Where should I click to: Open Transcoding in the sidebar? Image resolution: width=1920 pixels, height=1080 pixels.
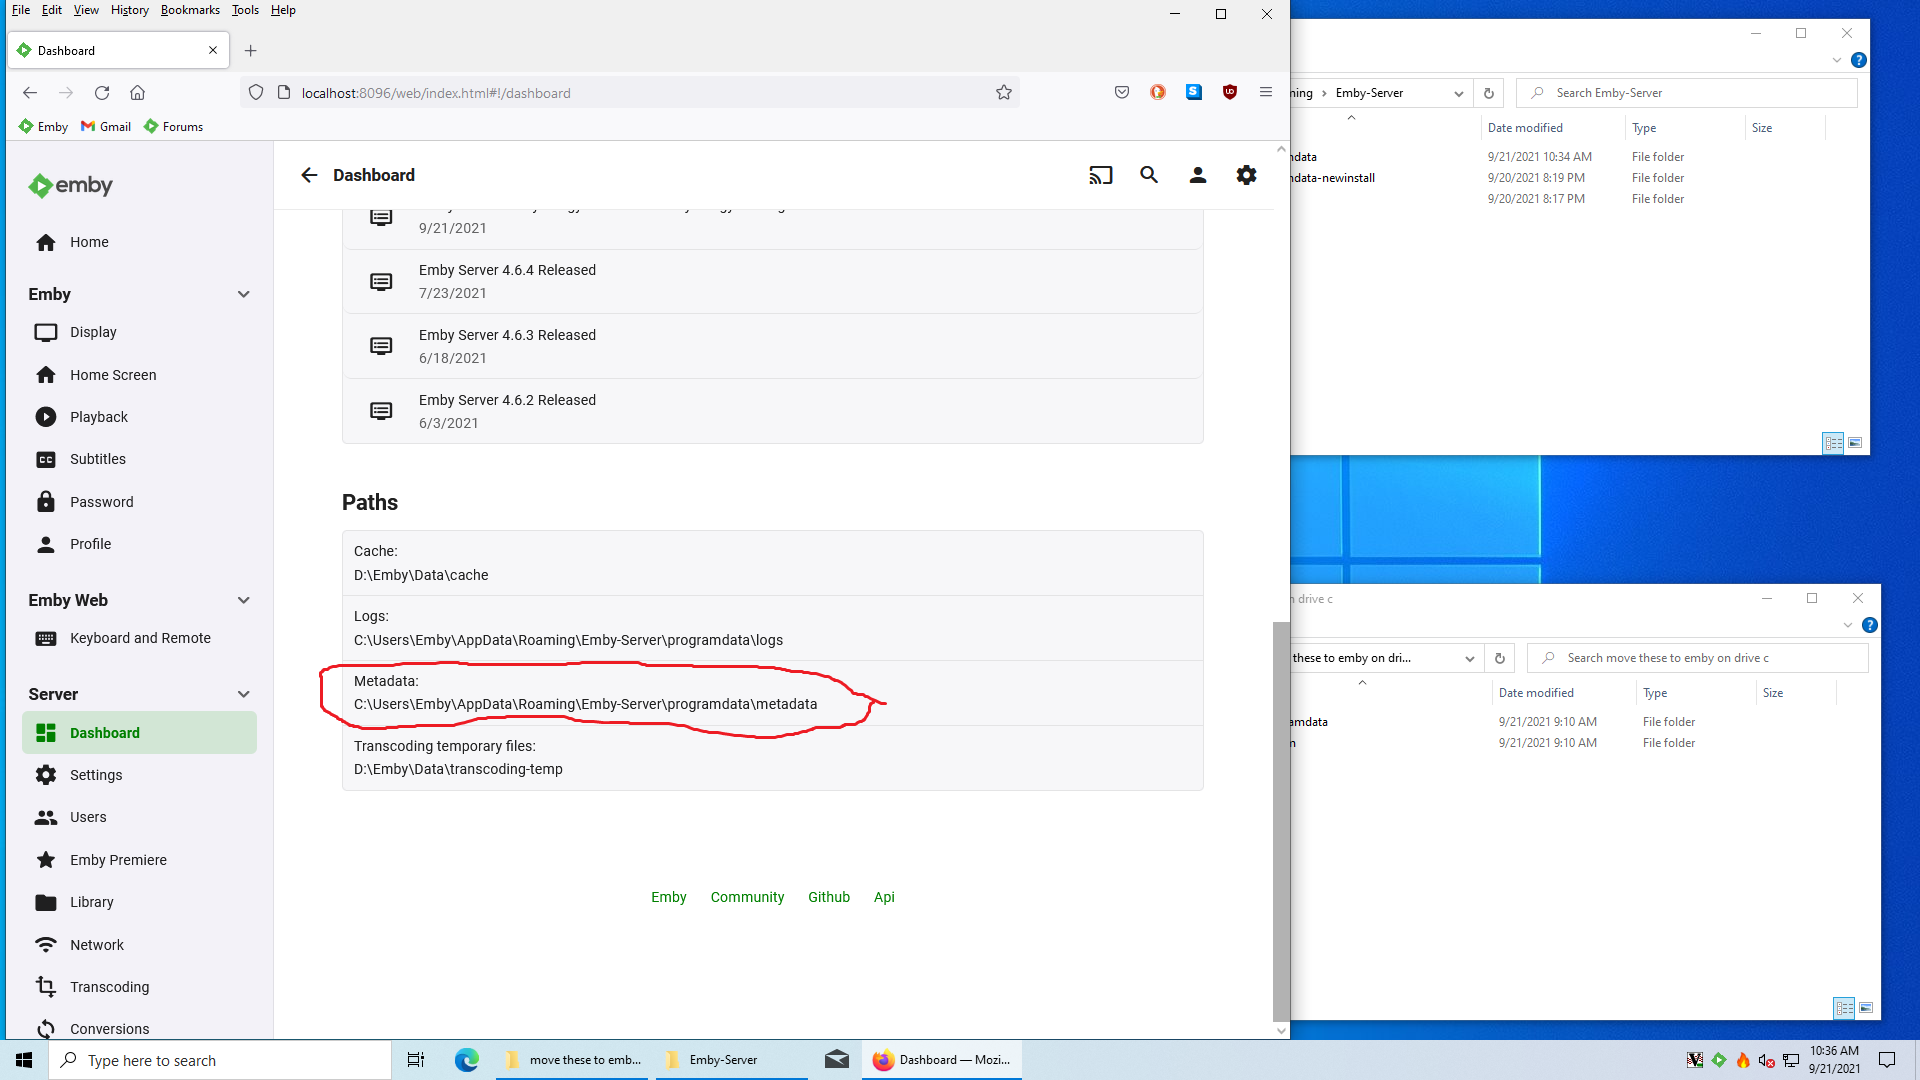pos(109,987)
